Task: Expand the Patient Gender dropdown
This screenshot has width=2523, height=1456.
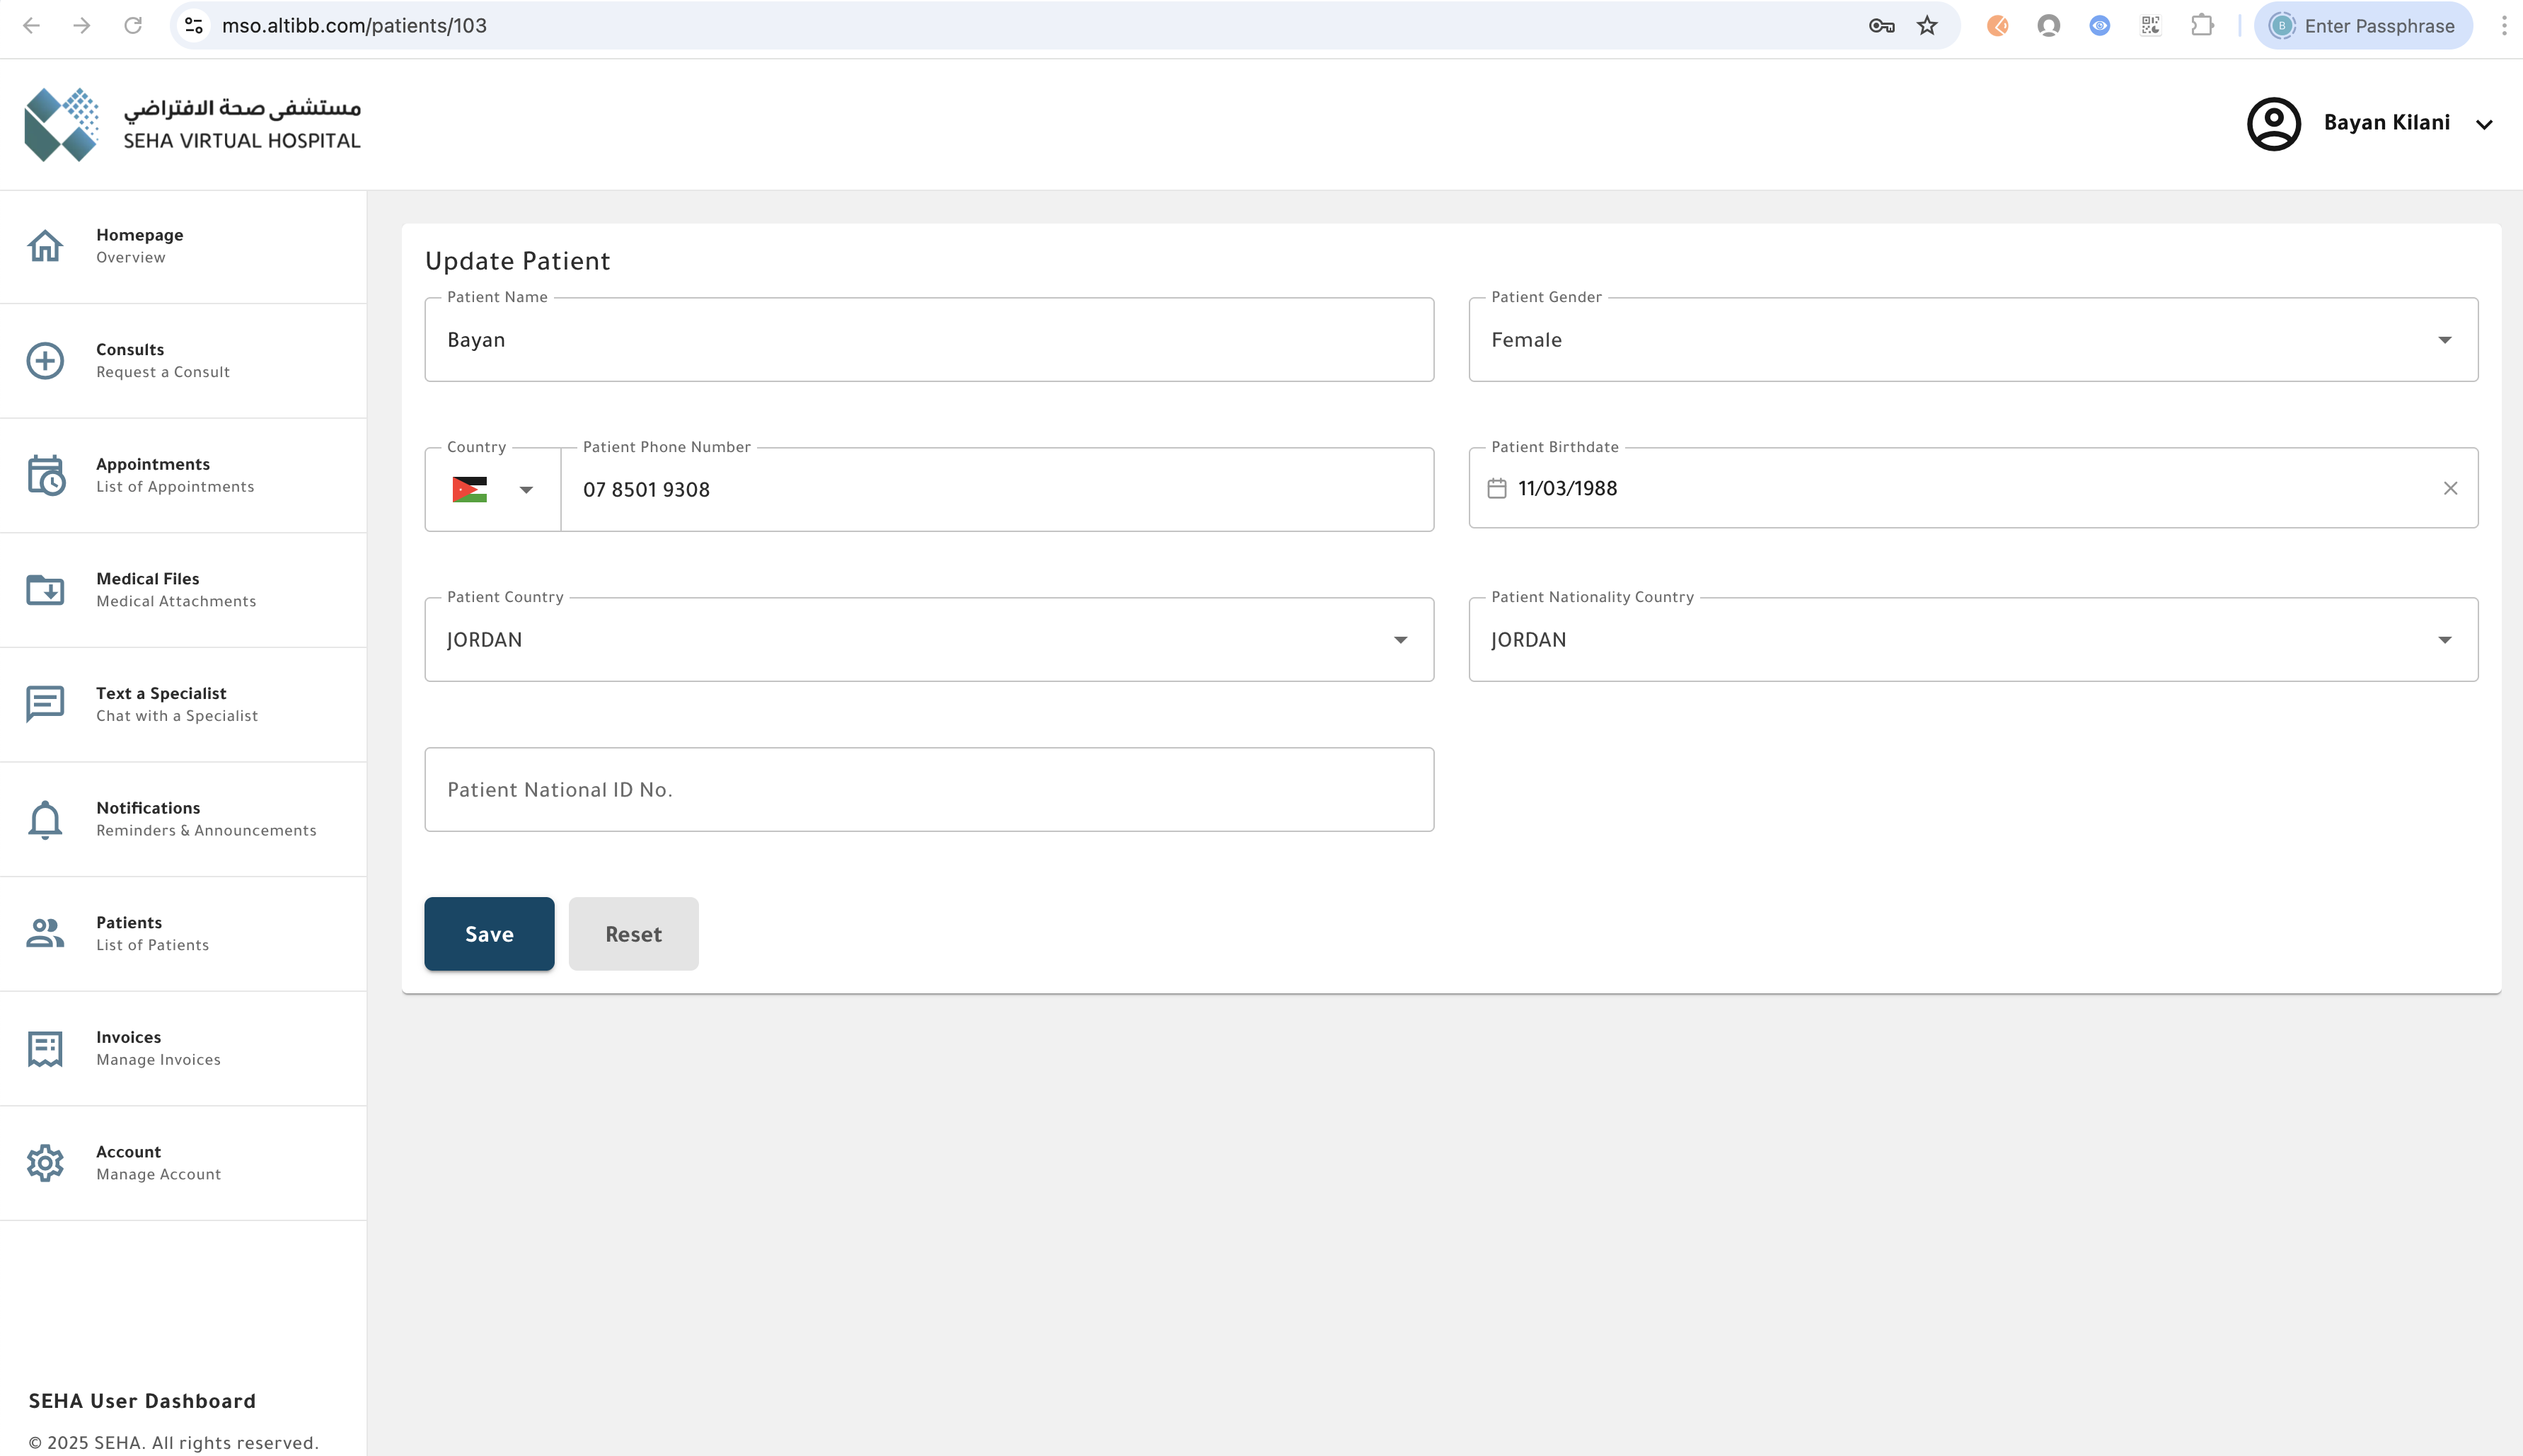Action: (2444, 340)
